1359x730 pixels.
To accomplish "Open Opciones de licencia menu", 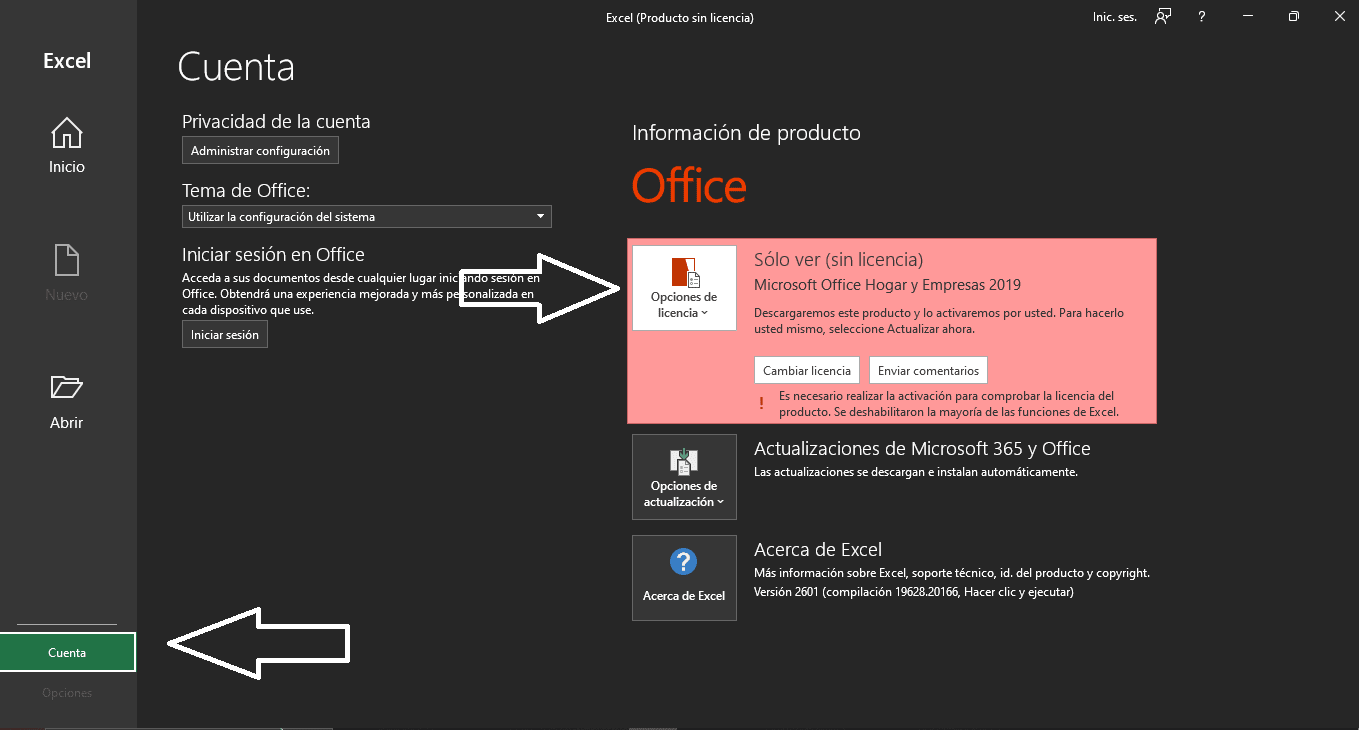I will [x=684, y=288].
